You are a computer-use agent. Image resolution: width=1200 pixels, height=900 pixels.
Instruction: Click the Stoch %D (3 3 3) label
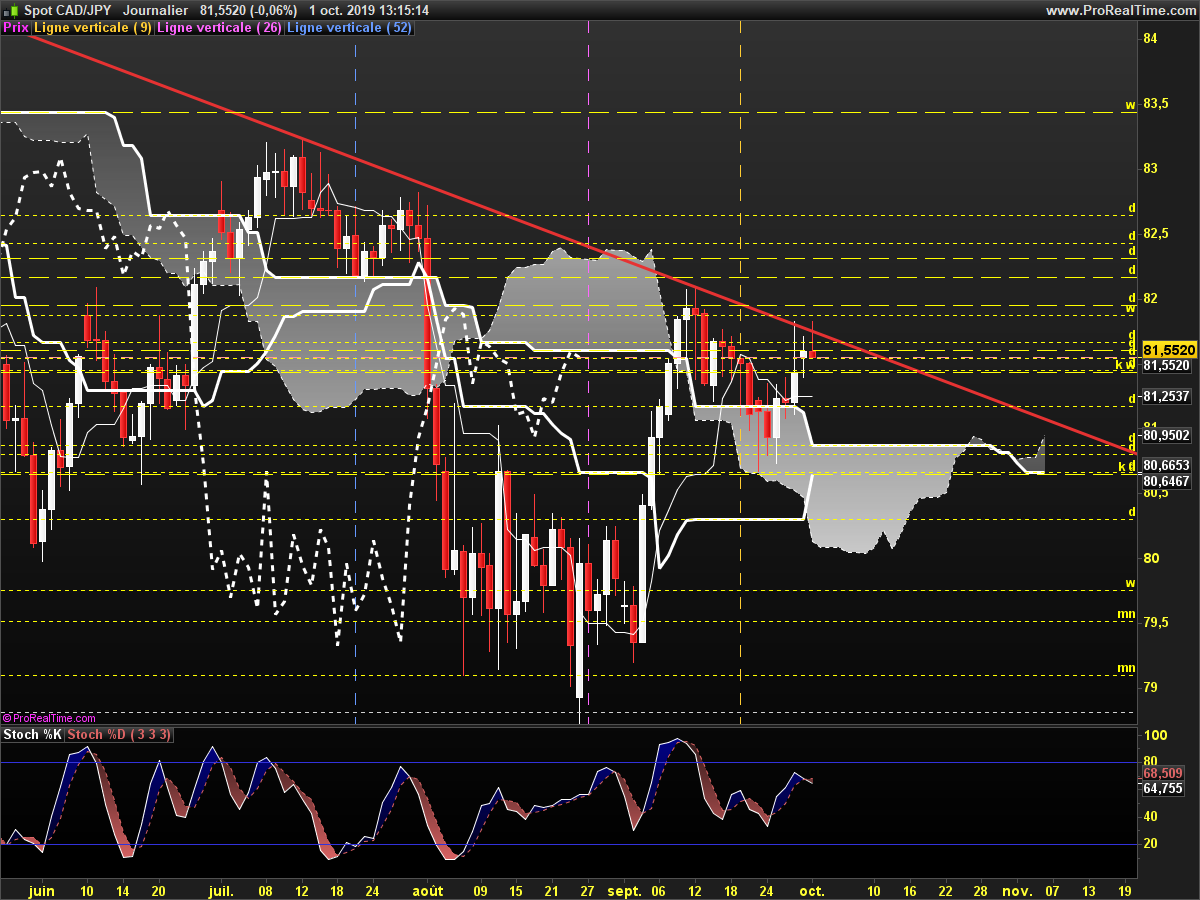pos(120,735)
